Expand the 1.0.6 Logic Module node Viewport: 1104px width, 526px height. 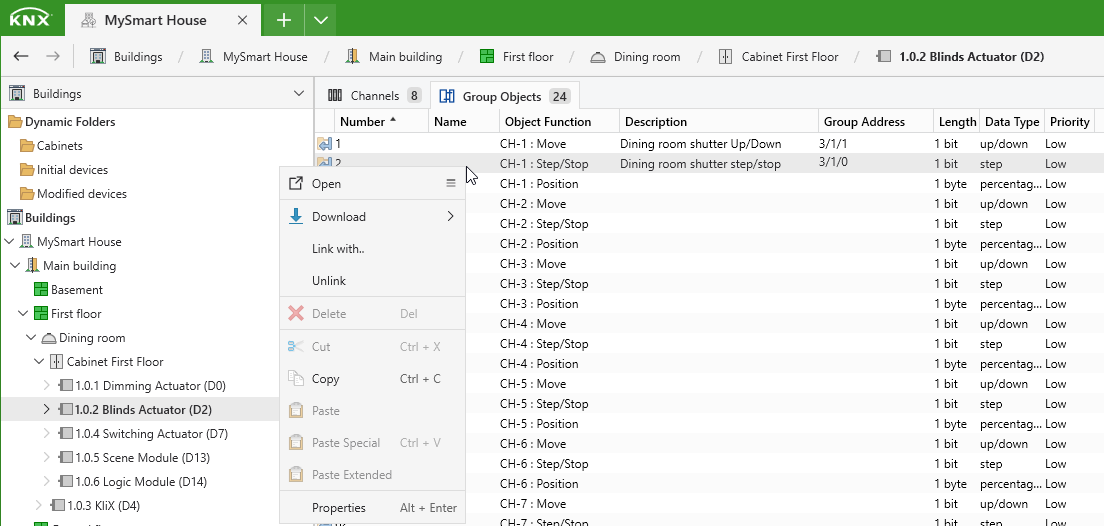point(47,481)
